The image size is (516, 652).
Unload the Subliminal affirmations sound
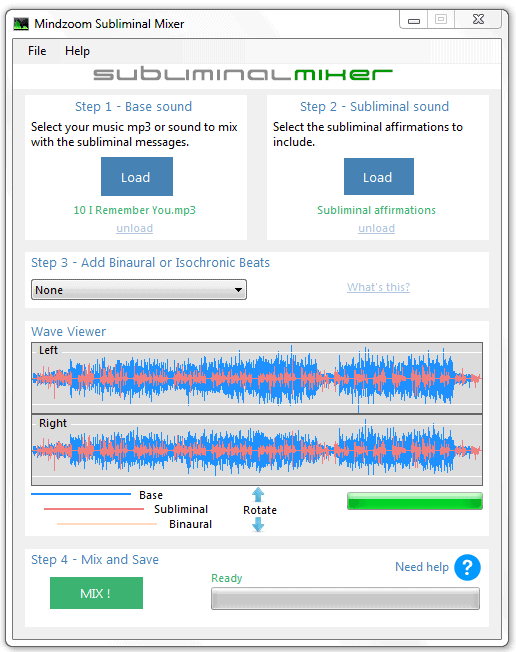(376, 228)
